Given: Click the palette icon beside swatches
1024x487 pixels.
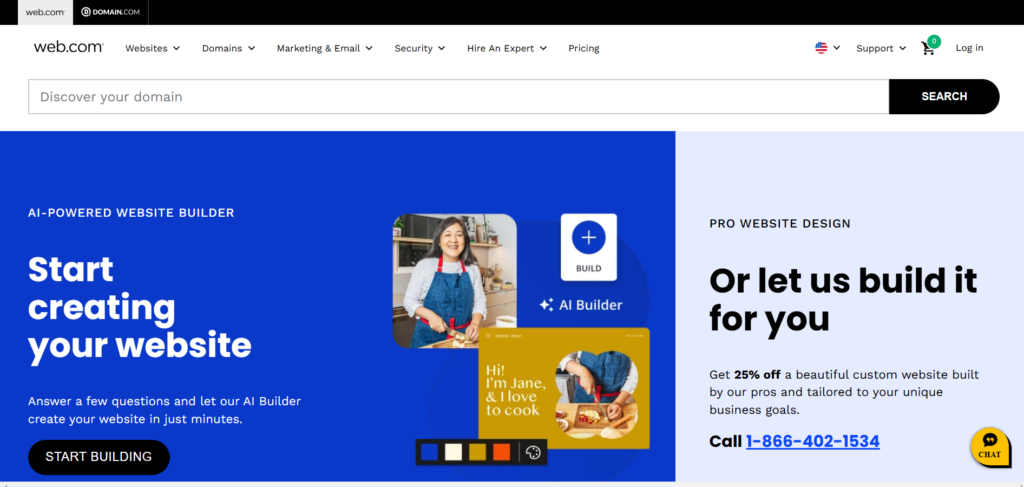Looking at the screenshot, I should [534, 452].
